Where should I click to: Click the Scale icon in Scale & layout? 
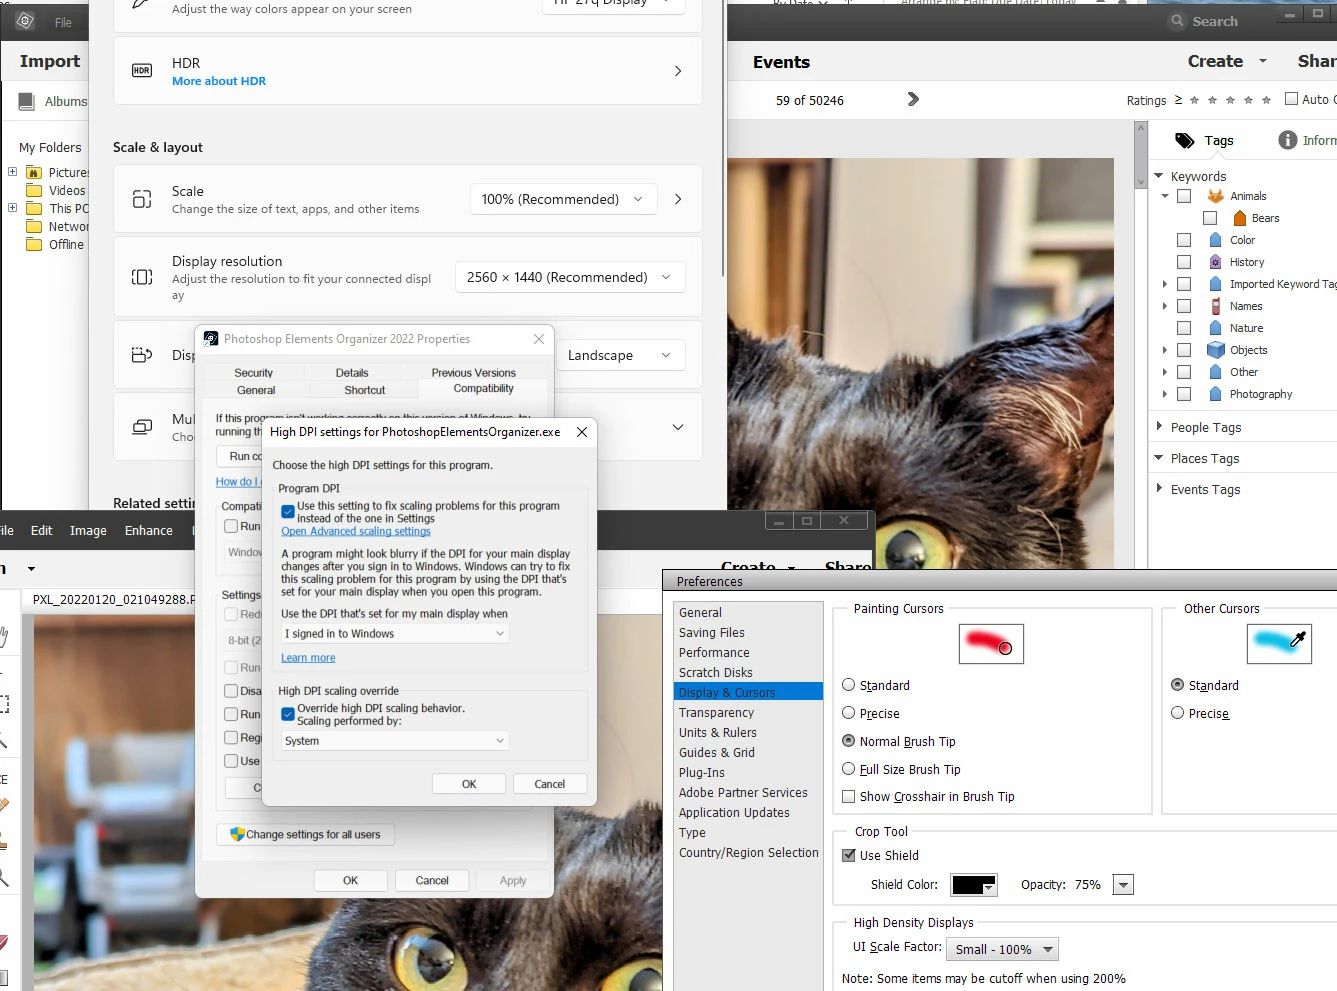[142, 199]
